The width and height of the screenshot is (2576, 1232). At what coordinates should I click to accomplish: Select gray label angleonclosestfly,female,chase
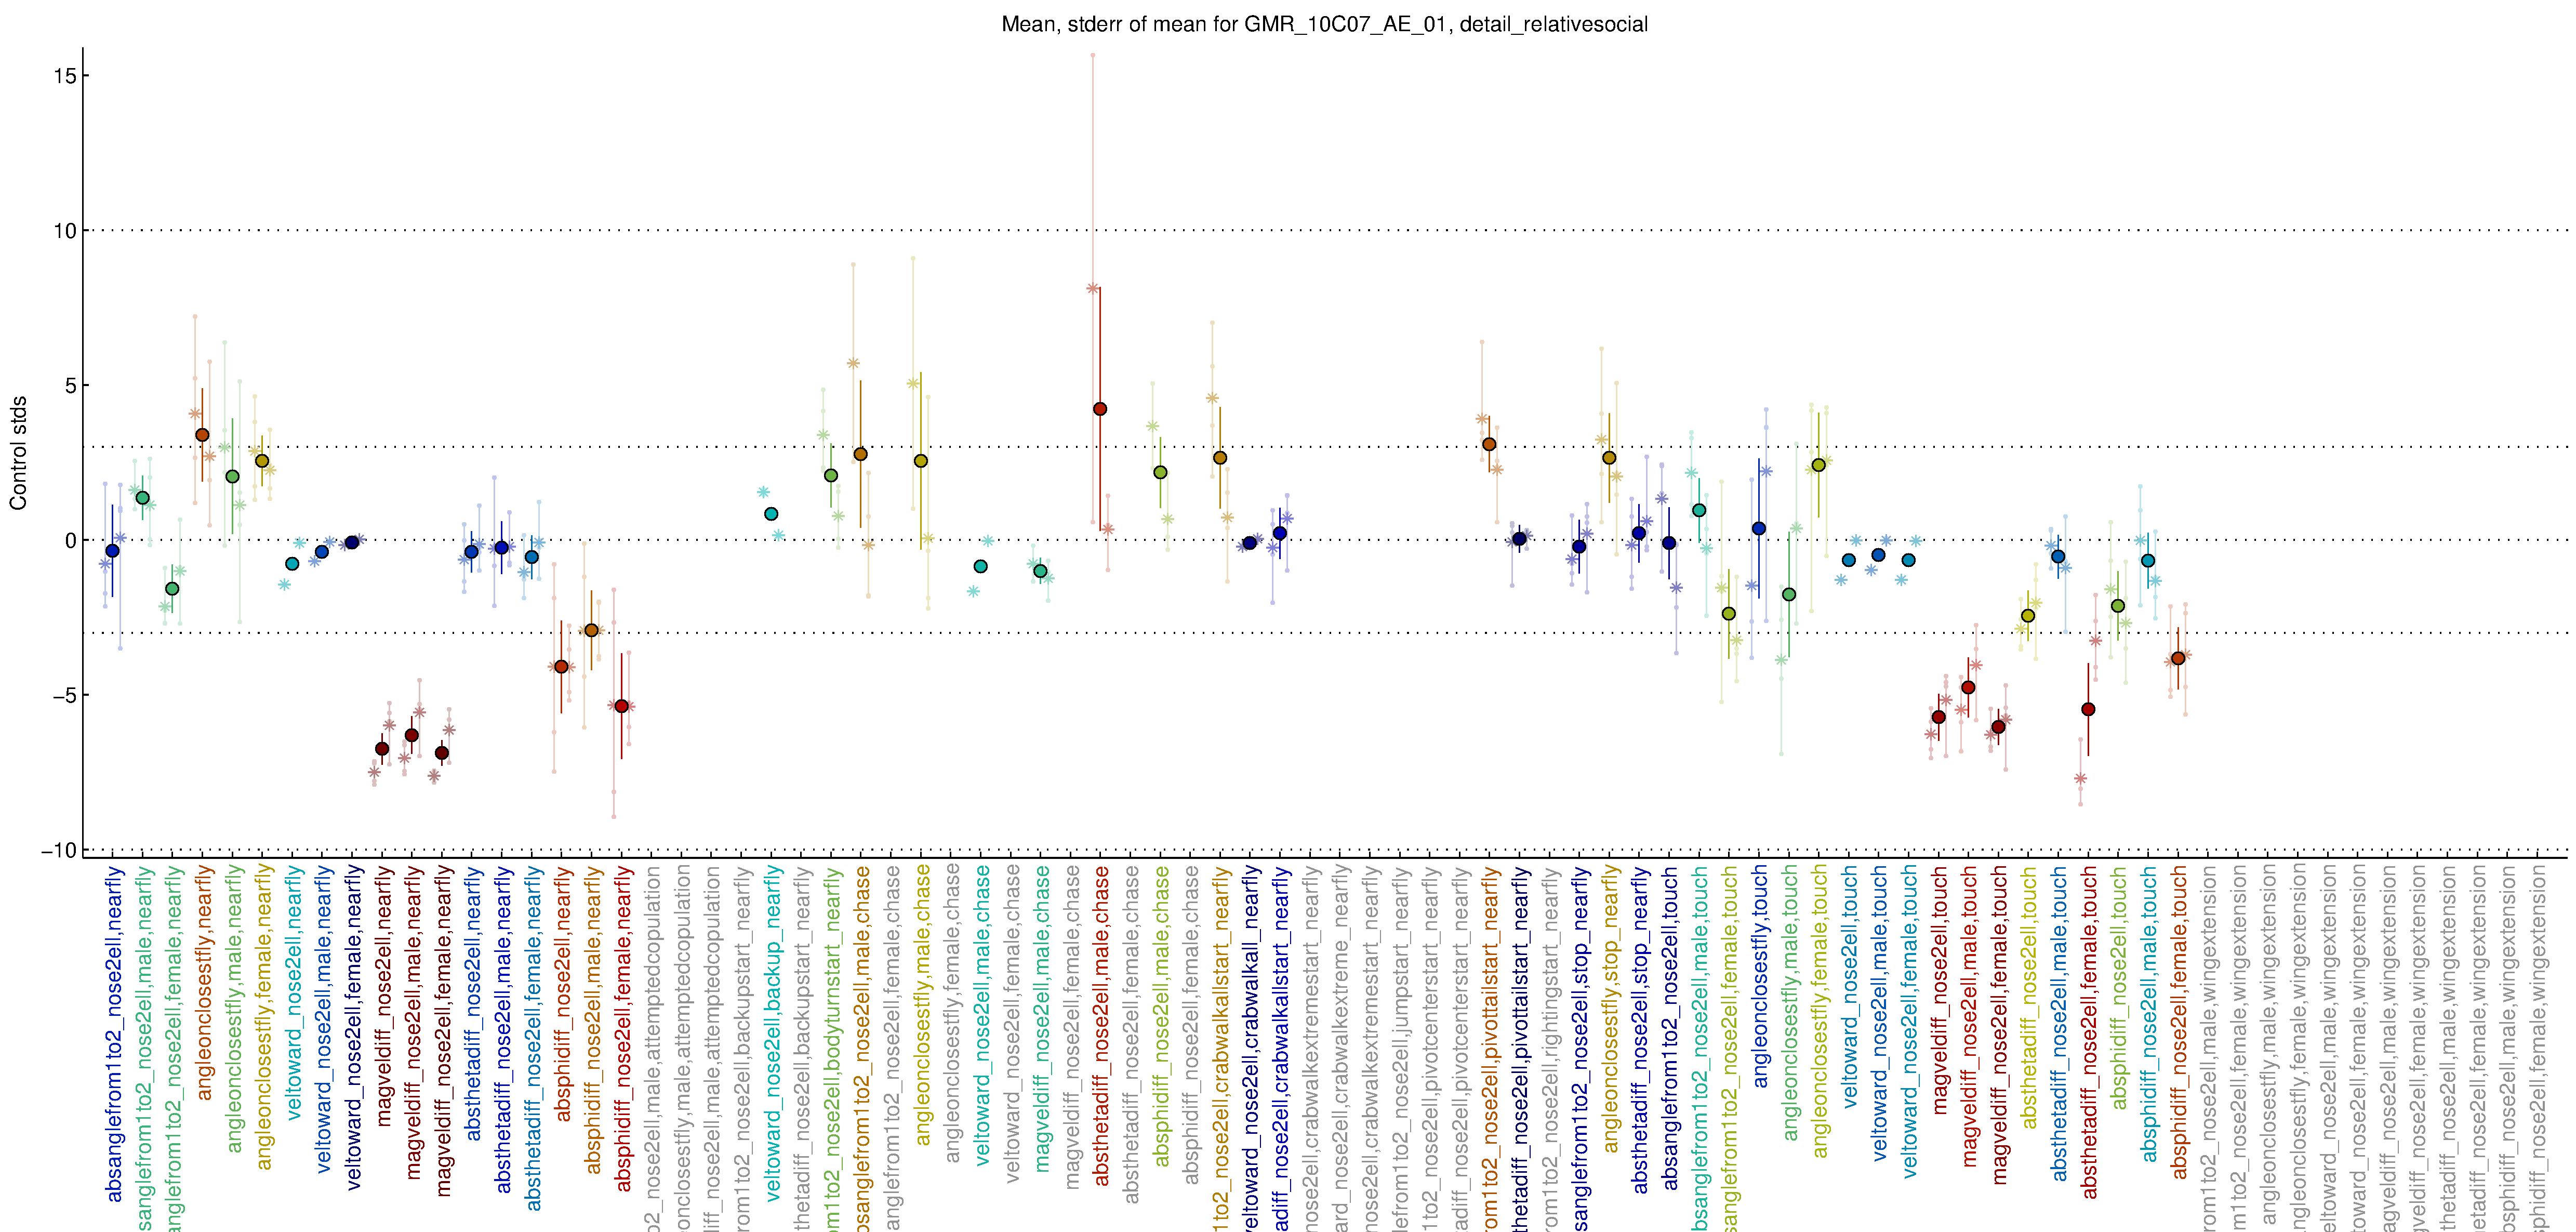952,1014
